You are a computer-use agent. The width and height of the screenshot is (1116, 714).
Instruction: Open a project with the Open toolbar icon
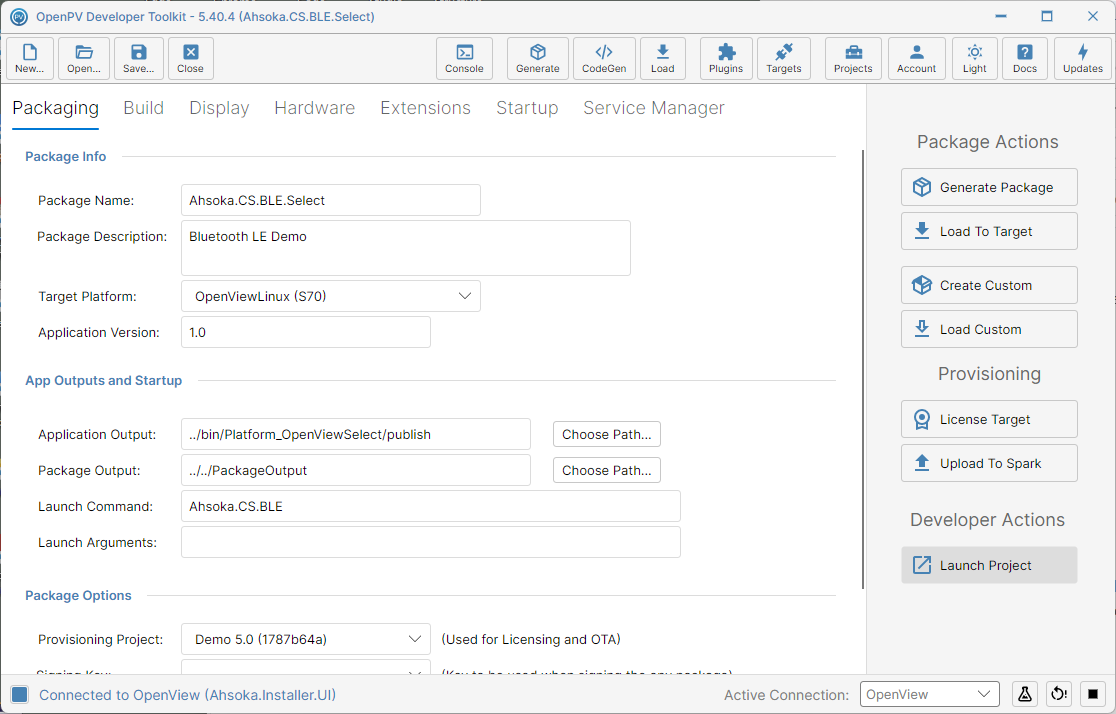click(84, 58)
